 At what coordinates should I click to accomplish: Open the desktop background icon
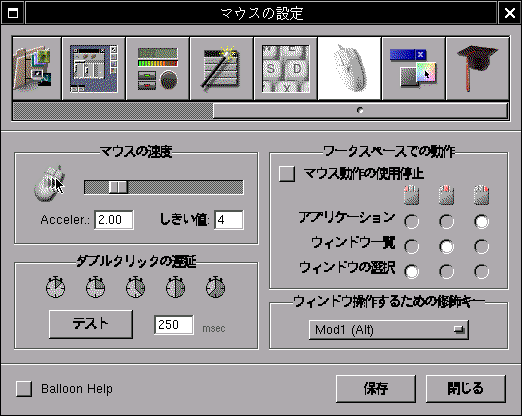tap(36, 68)
